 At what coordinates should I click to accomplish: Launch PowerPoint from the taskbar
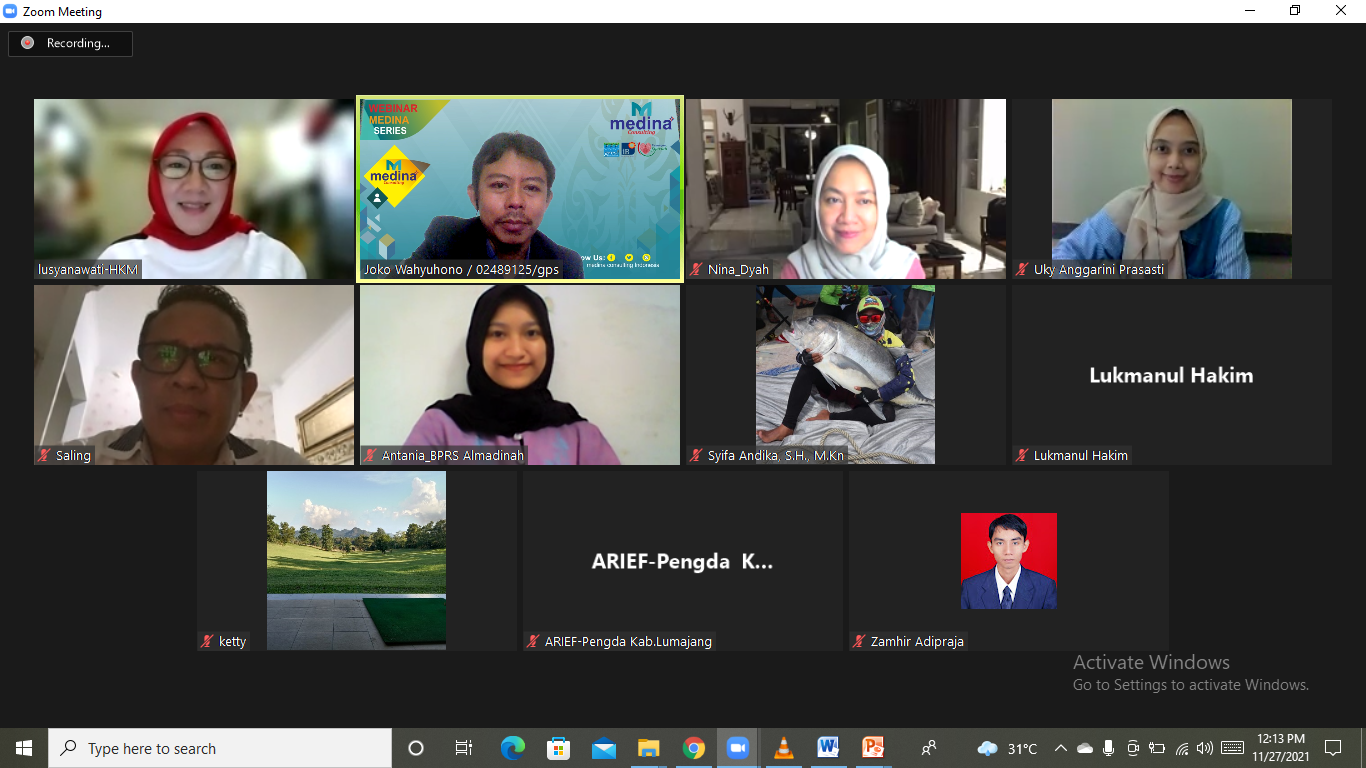pos(873,748)
